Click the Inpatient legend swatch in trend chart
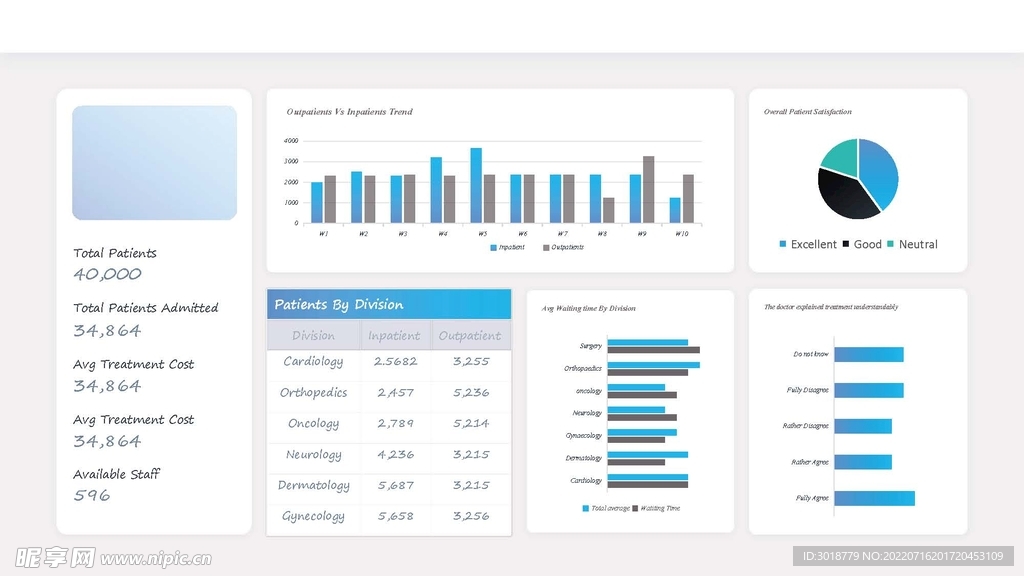This screenshot has width=1024, height=576. coord(493,247)
